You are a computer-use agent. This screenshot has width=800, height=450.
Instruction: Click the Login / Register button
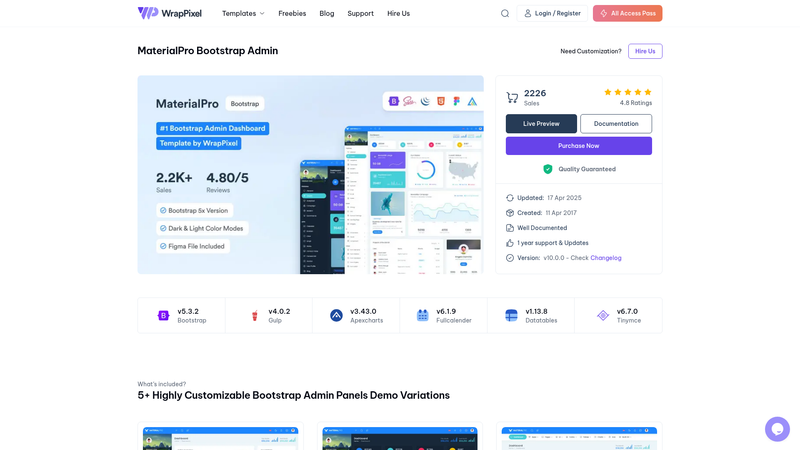click(552, 13)
